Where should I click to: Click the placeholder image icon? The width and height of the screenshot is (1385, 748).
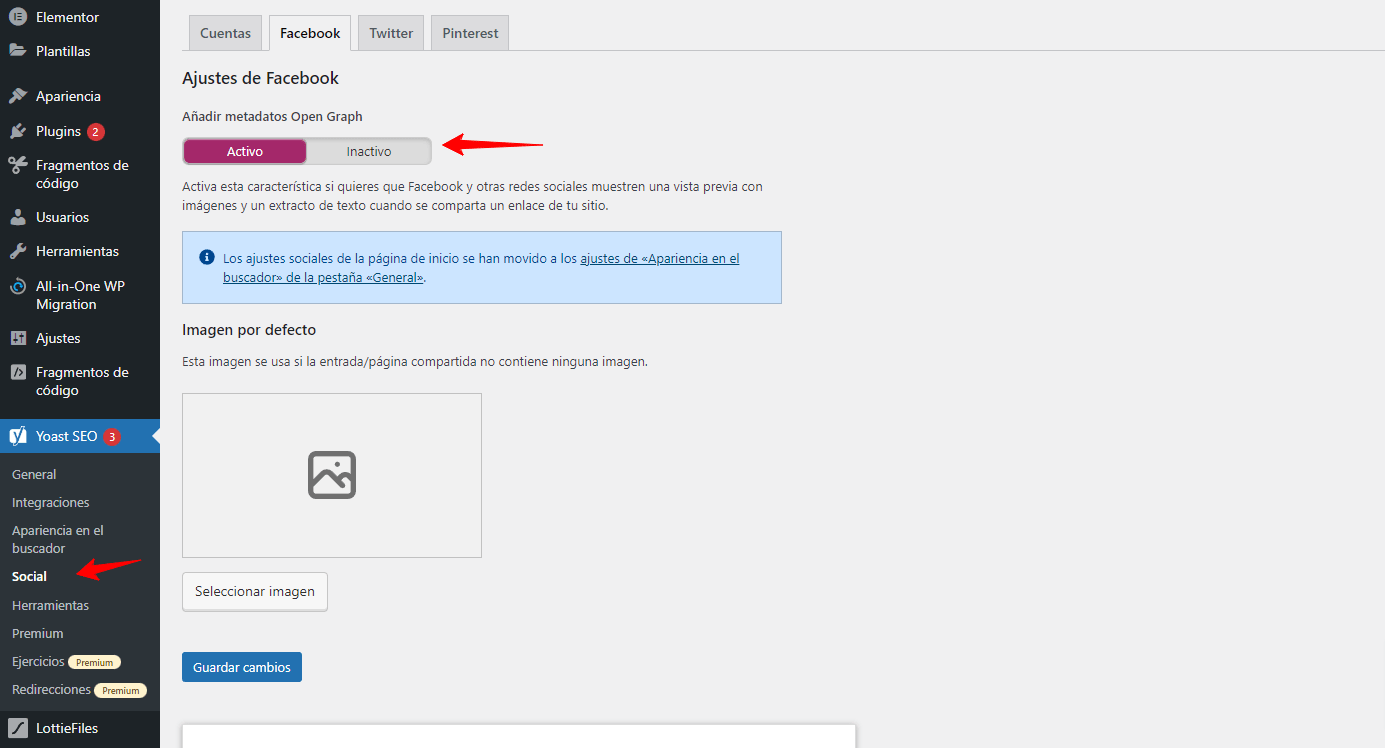pos(332,475)
